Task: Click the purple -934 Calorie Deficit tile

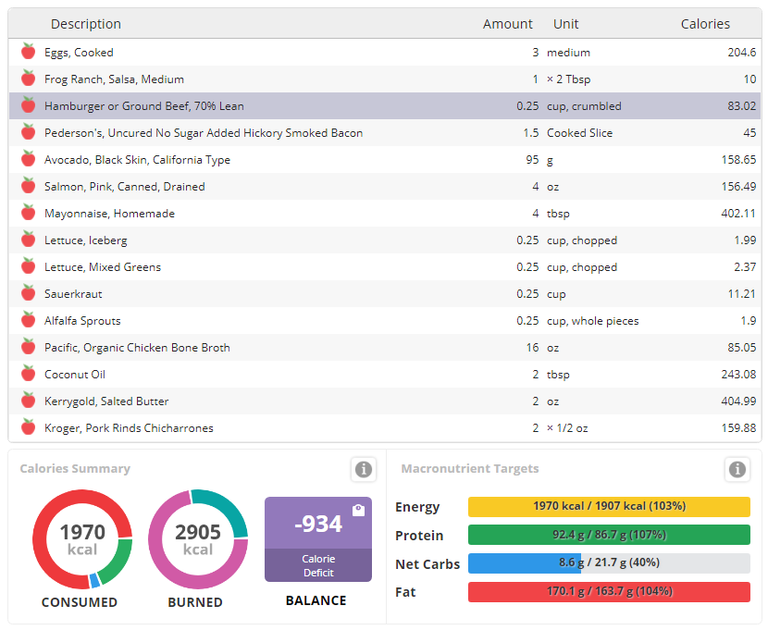Action: click(318, 539)
